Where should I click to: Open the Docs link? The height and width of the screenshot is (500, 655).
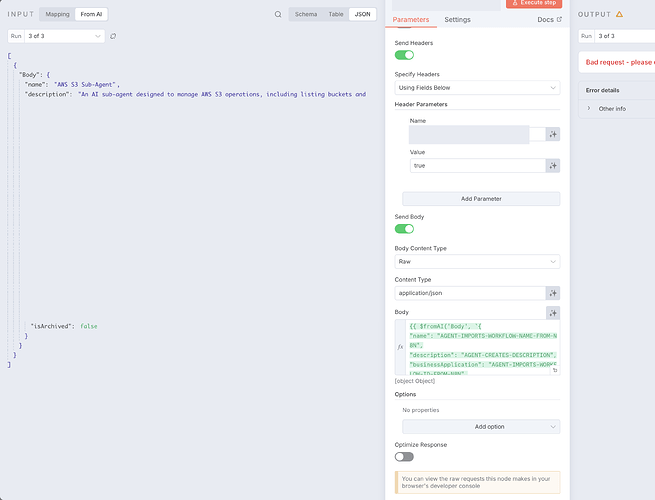[x=549, y=20]
